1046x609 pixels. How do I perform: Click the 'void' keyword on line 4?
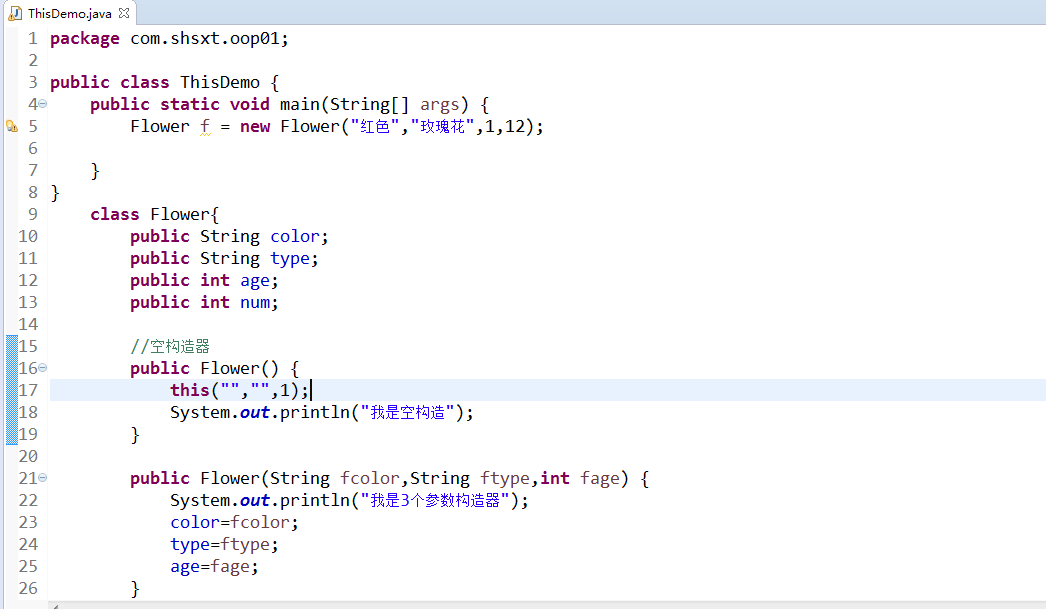tap(249, 104)
